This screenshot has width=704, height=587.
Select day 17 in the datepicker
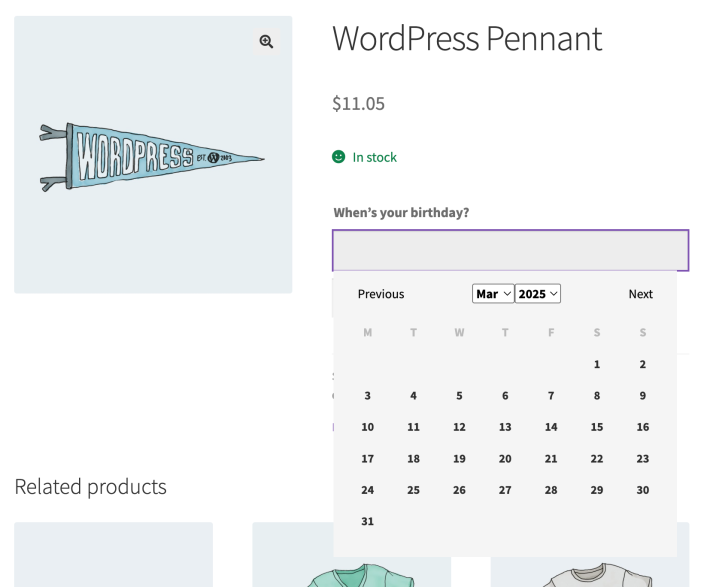pos(367,459)
